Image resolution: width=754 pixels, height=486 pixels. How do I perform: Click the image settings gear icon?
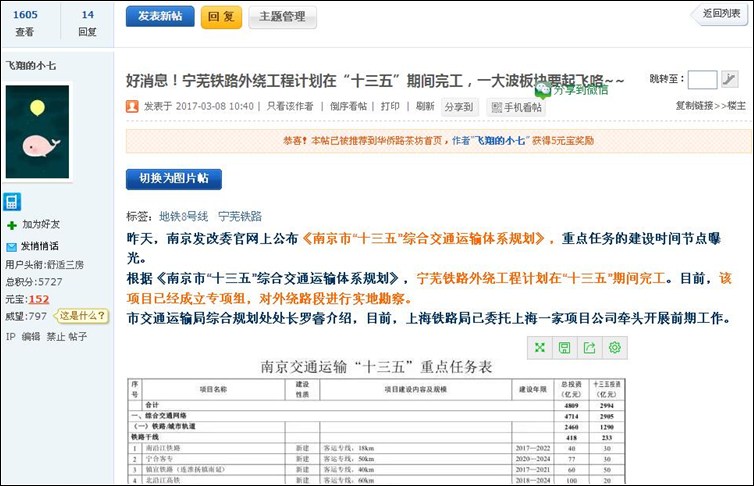click(615, 348)
